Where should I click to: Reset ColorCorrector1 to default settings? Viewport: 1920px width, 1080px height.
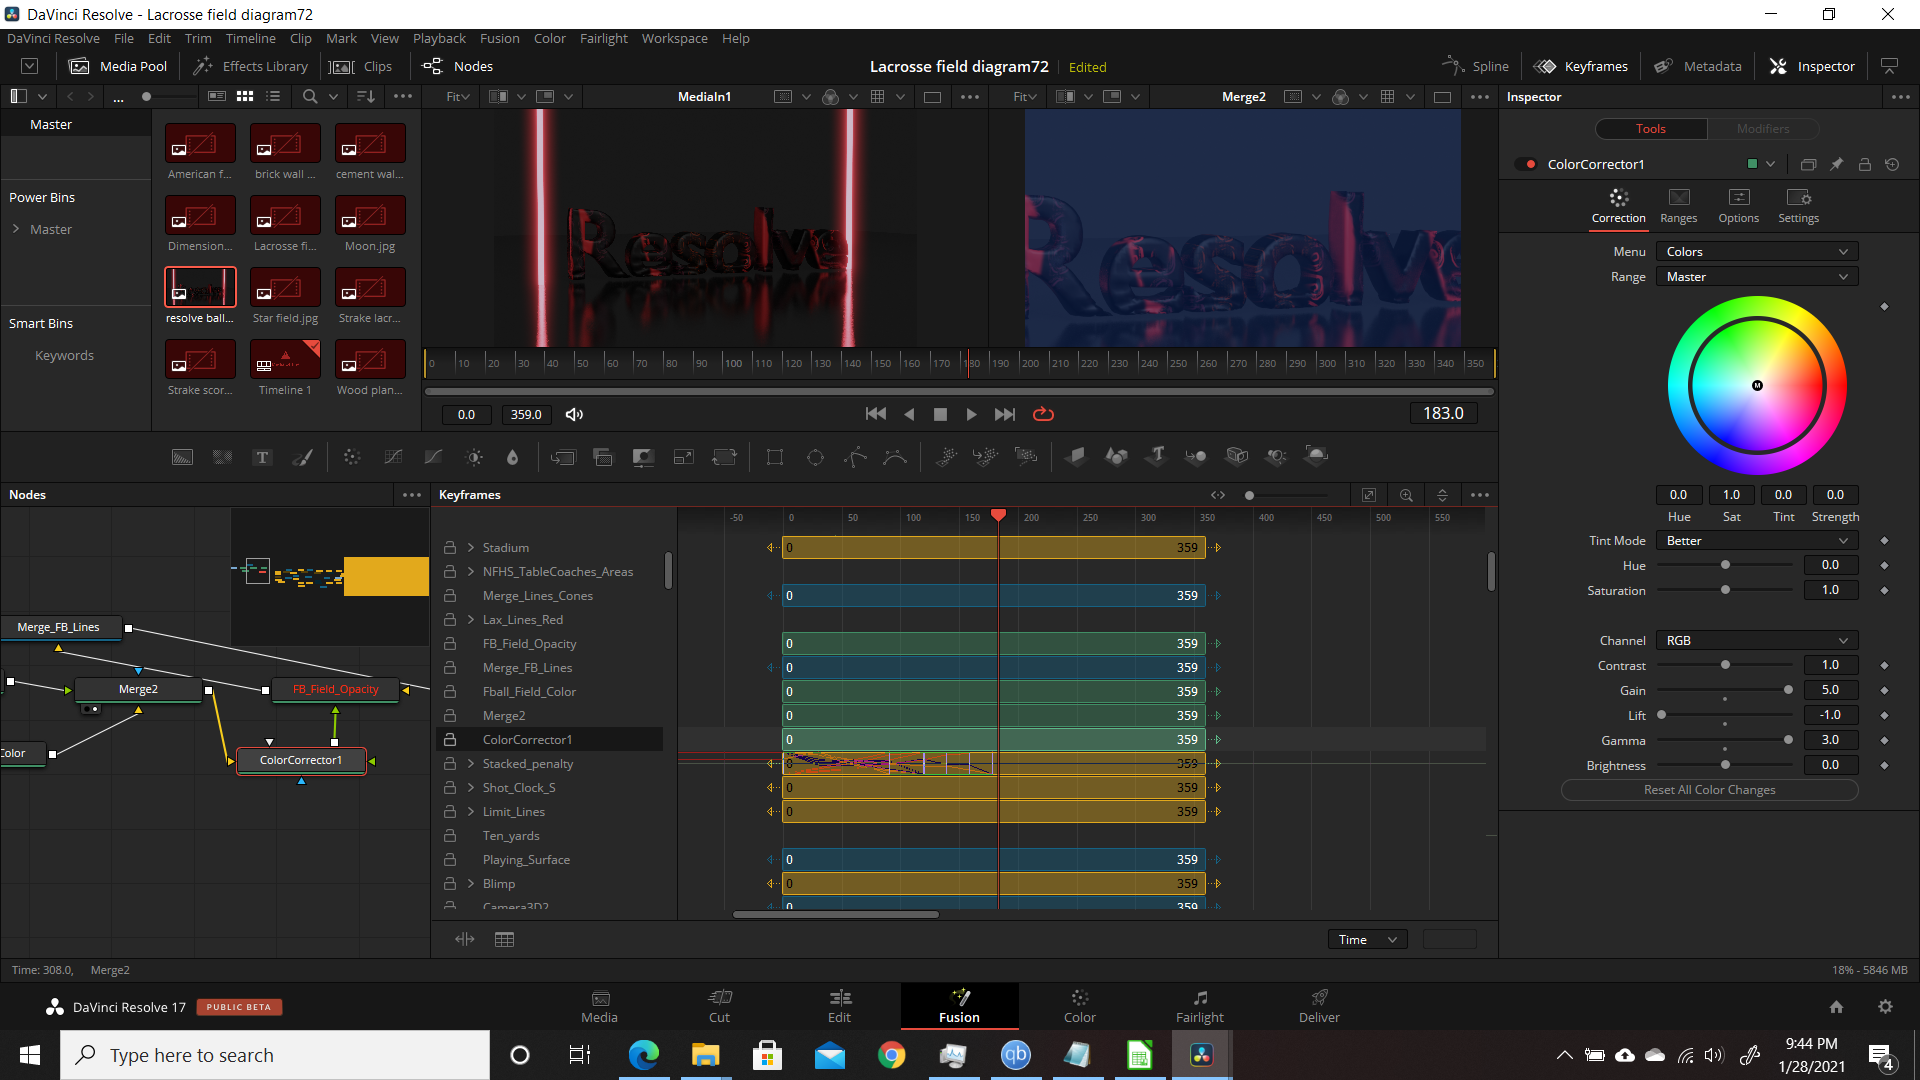click(x=1892, y=164)
